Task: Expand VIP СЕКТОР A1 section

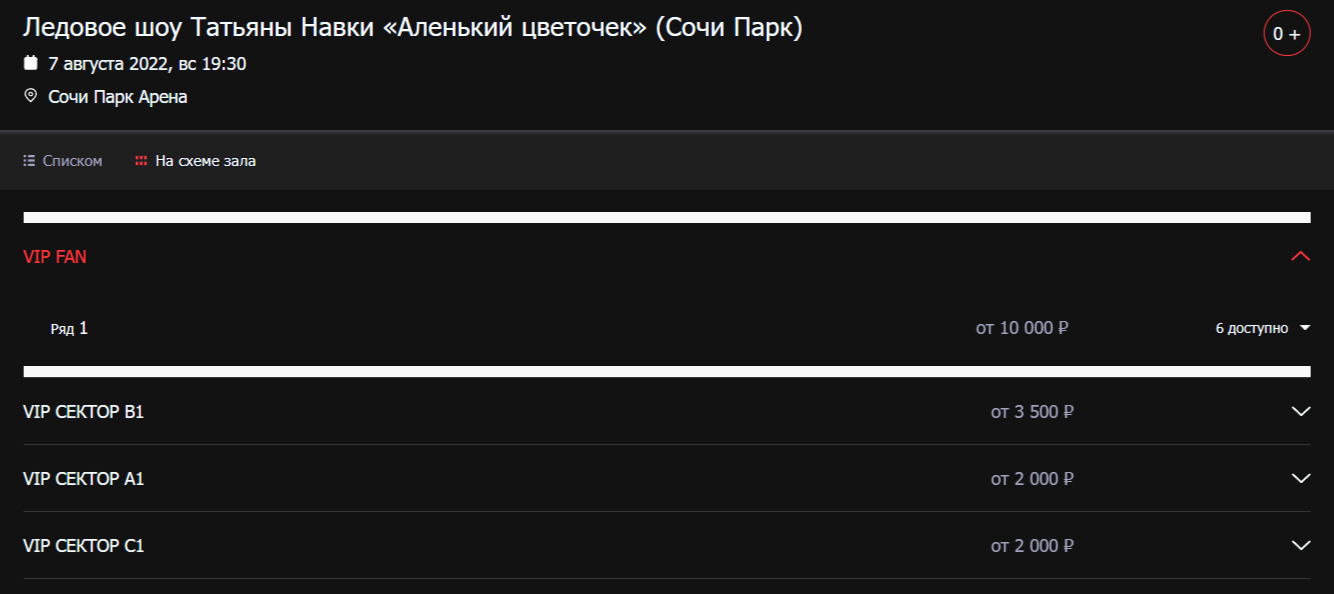Action: pyautogui.click(x=1300, y=478)
